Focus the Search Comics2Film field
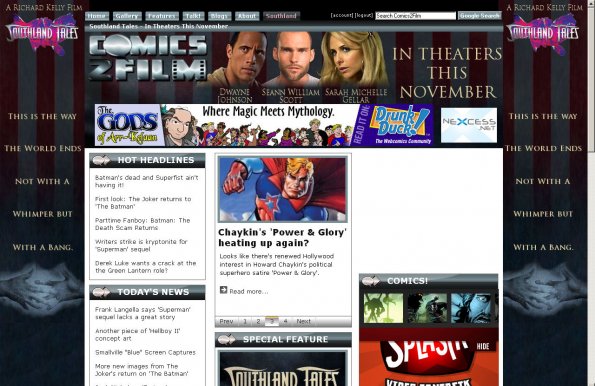595x386 pixels. (416, 16)
